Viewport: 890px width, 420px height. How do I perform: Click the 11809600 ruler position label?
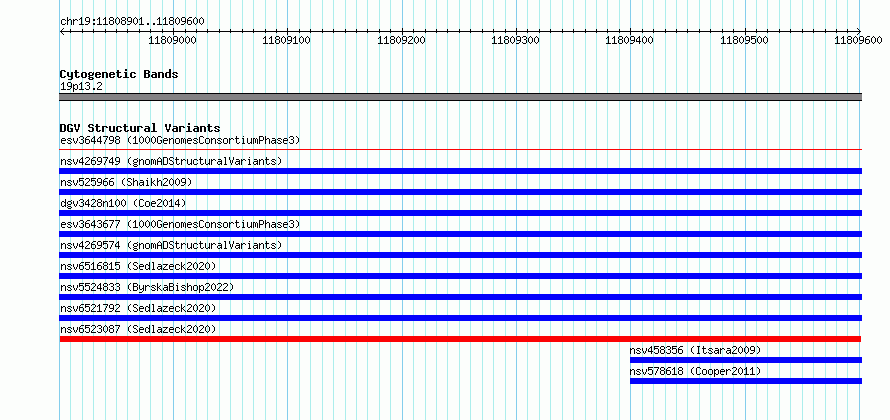[859, 40]
